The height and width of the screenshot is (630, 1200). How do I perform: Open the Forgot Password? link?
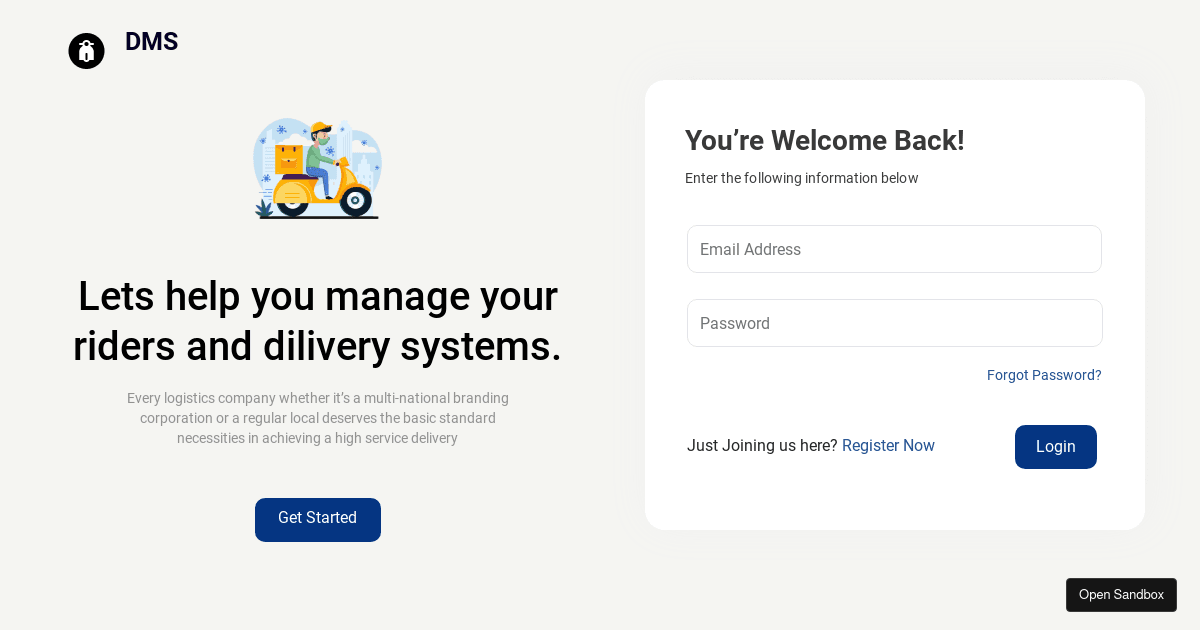click(x=1044, y=375)
